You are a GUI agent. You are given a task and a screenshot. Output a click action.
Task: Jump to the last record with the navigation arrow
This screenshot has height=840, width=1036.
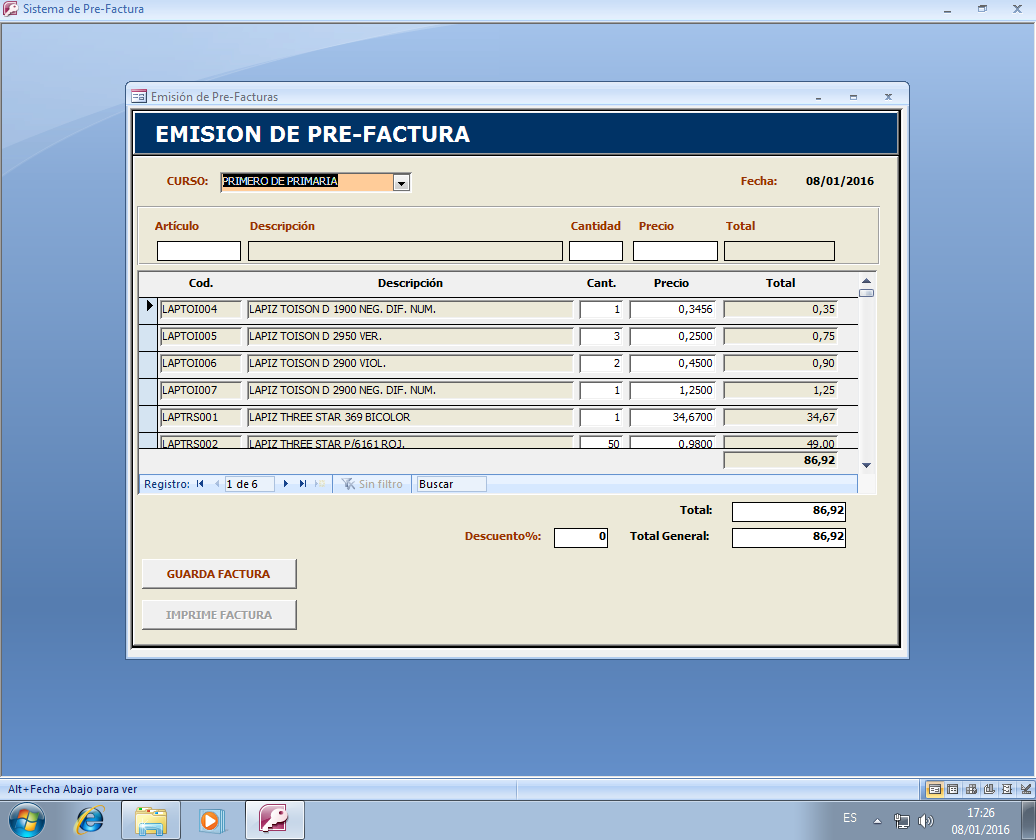coord(303,483)
